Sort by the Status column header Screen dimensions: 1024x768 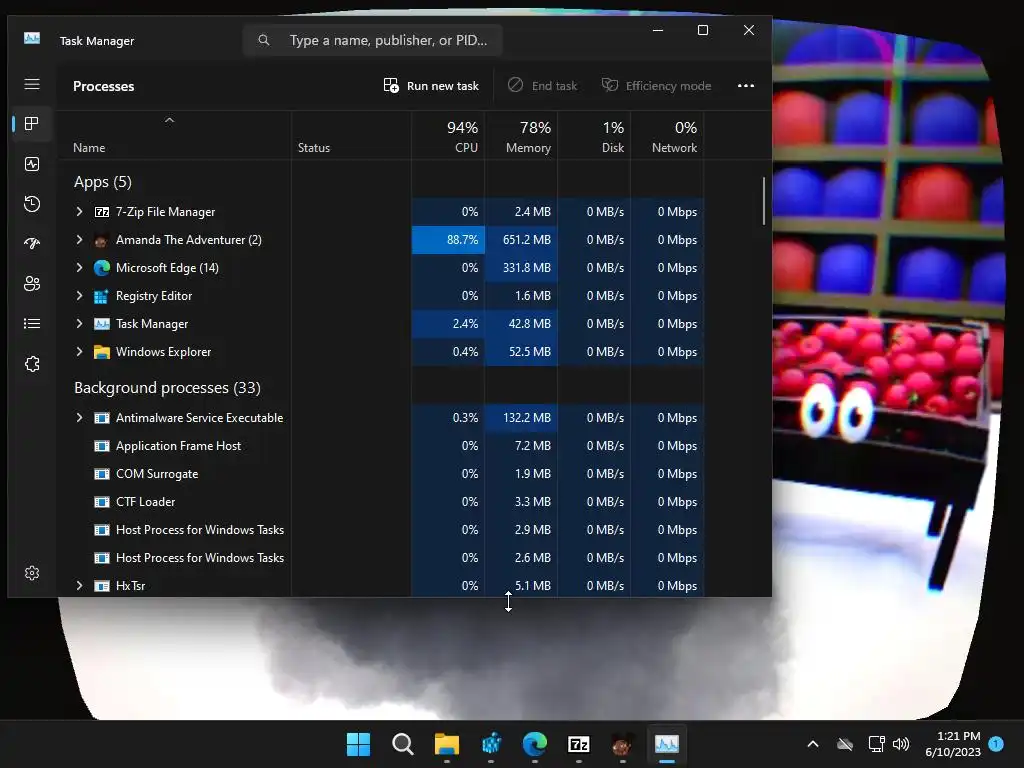(351, 136)
